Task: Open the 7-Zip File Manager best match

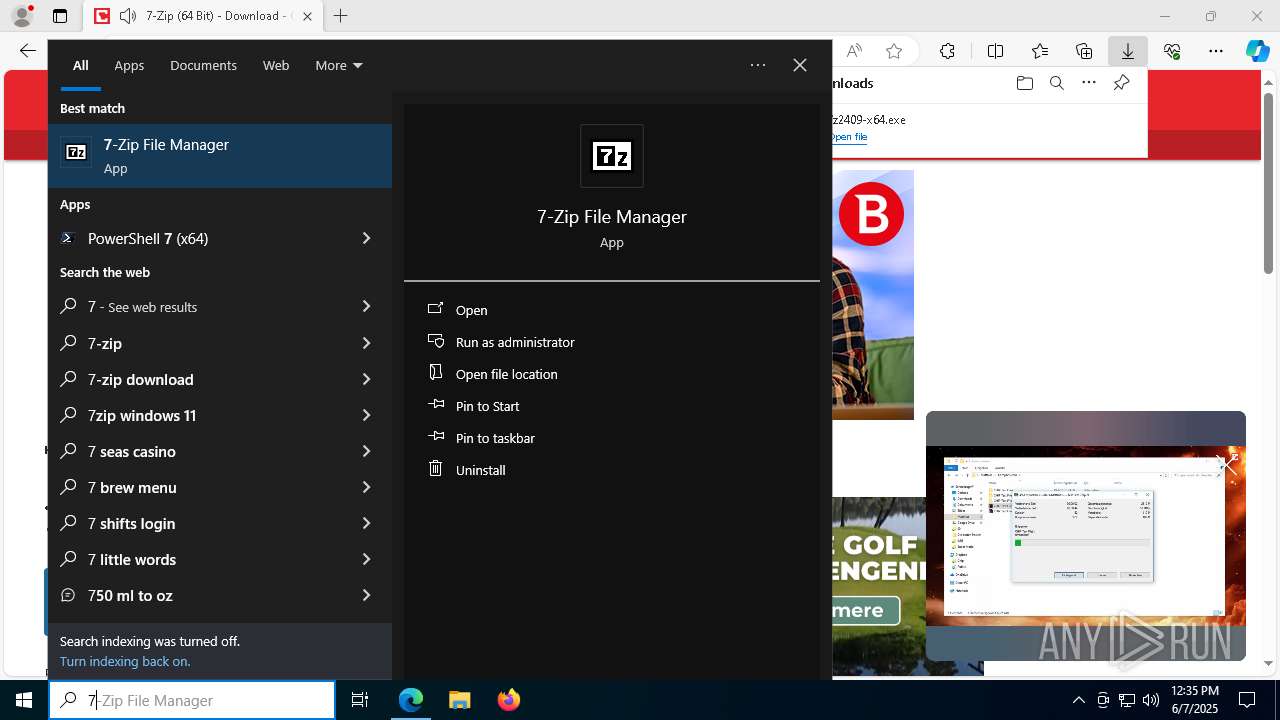Action: 220,156
